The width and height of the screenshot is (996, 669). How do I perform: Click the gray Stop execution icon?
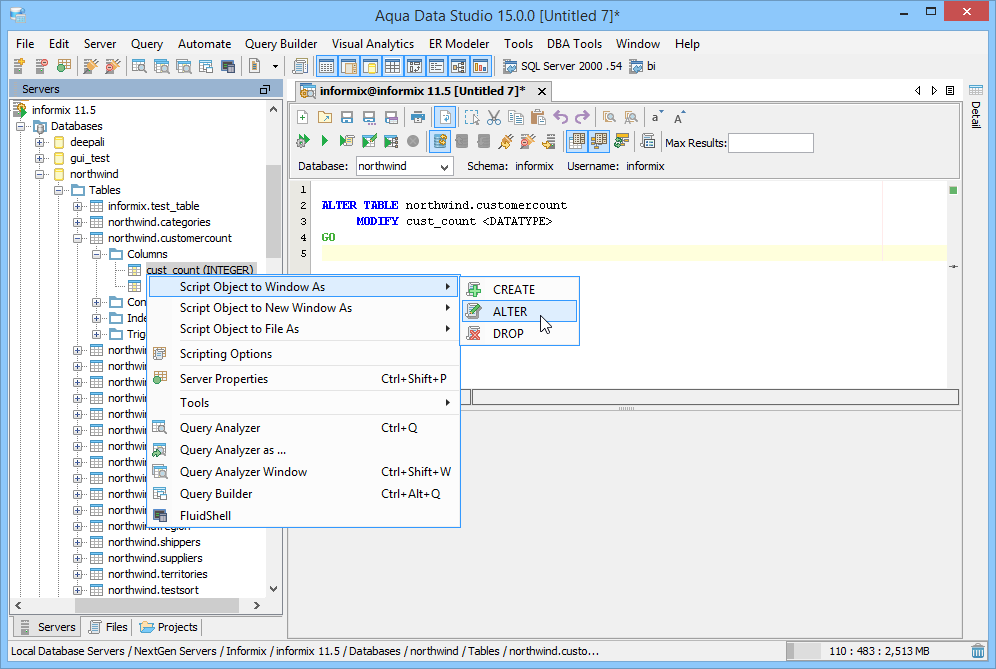[413, 141]
